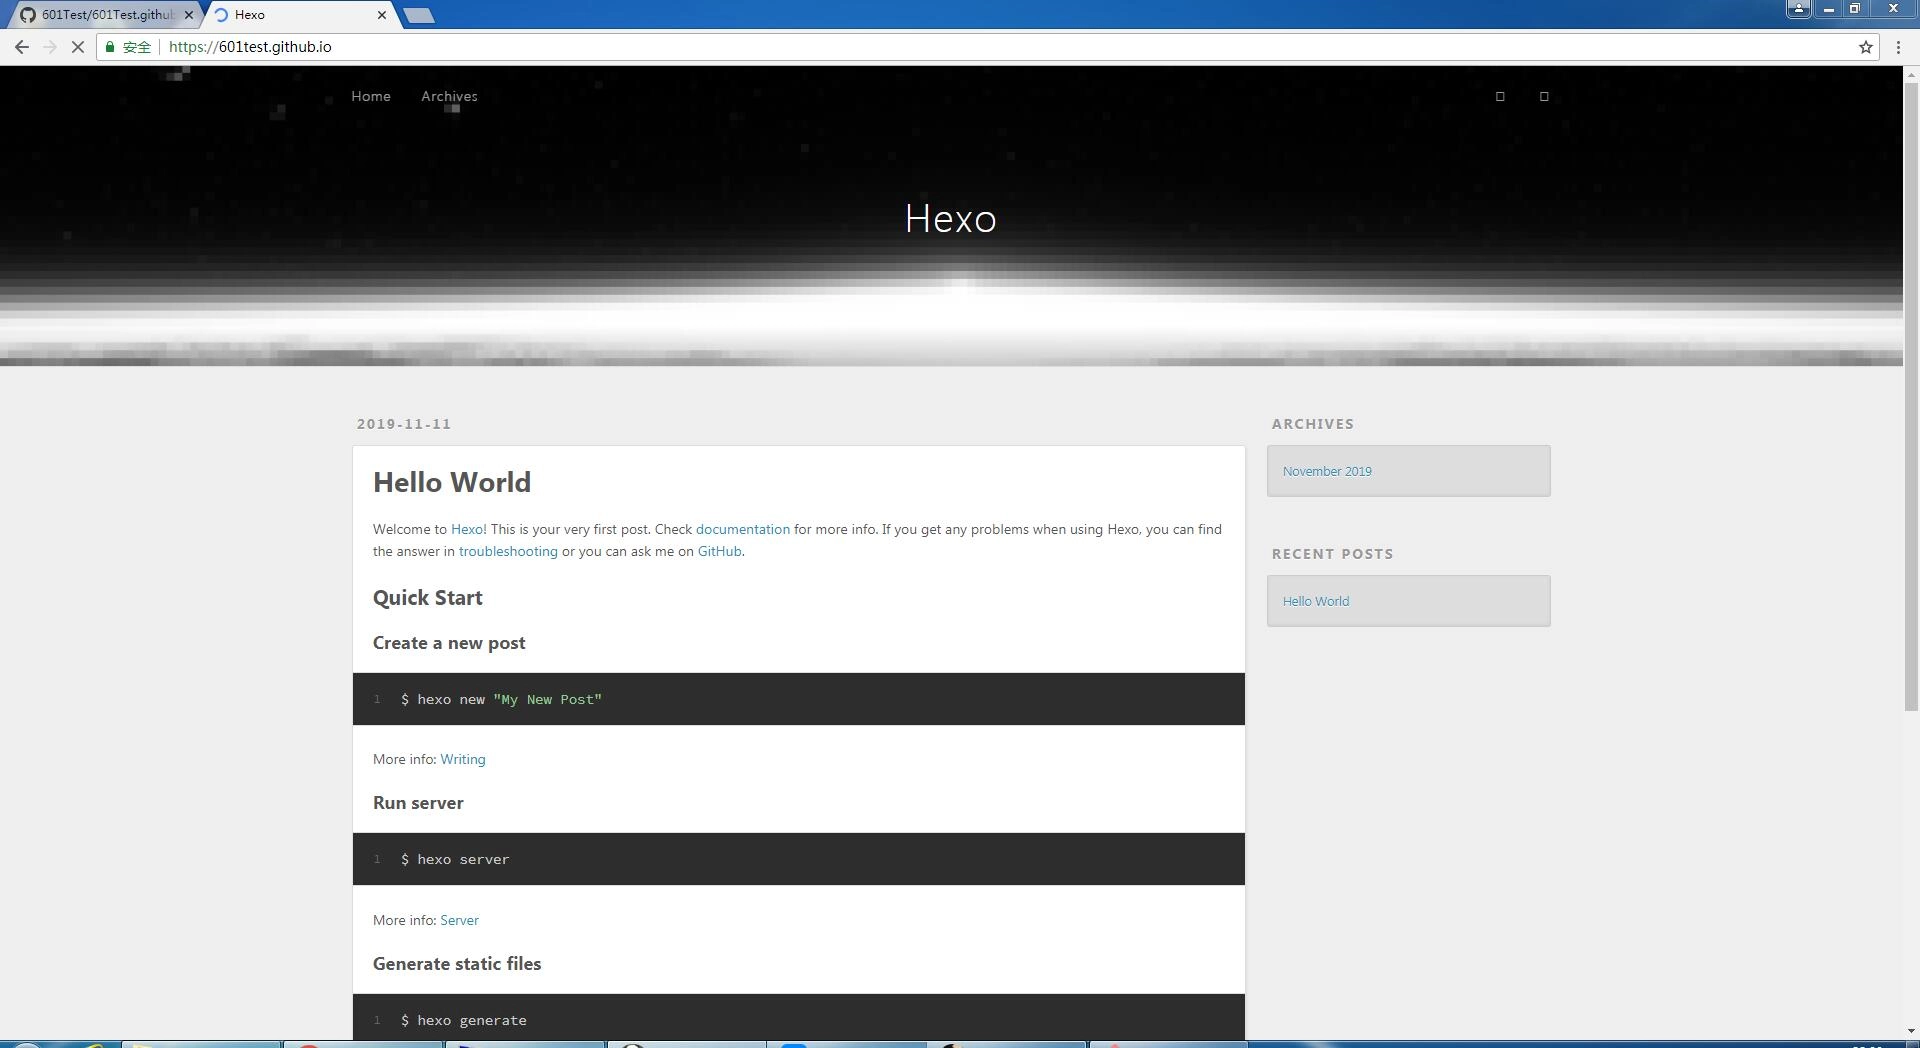Screen dimensions: 1920x1048
Task: Click the 'Run server' heading
Action: coord(418,803)
